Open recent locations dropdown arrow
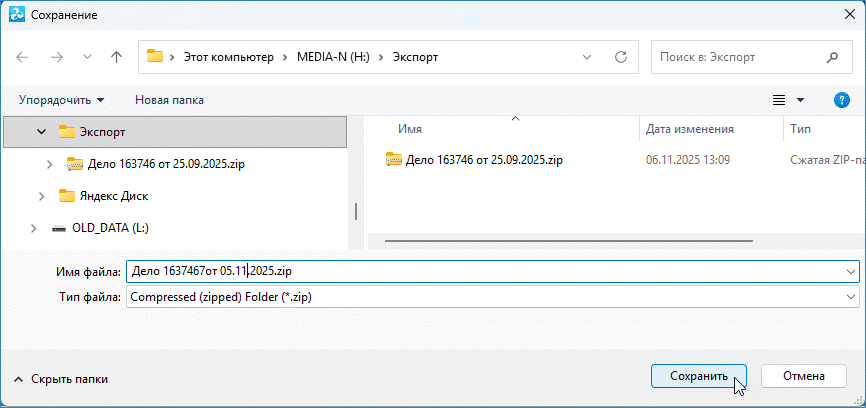This screenshot has height=408, width=866. [x=87, y=57]
